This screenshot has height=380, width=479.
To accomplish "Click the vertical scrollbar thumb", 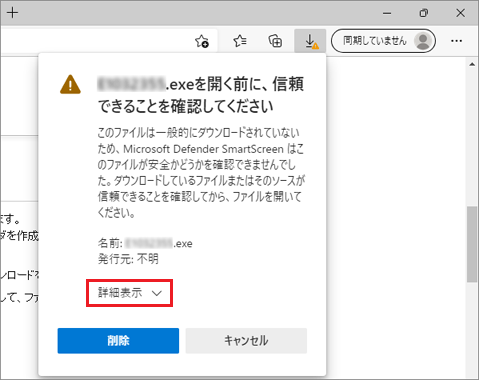I will 472,245.
